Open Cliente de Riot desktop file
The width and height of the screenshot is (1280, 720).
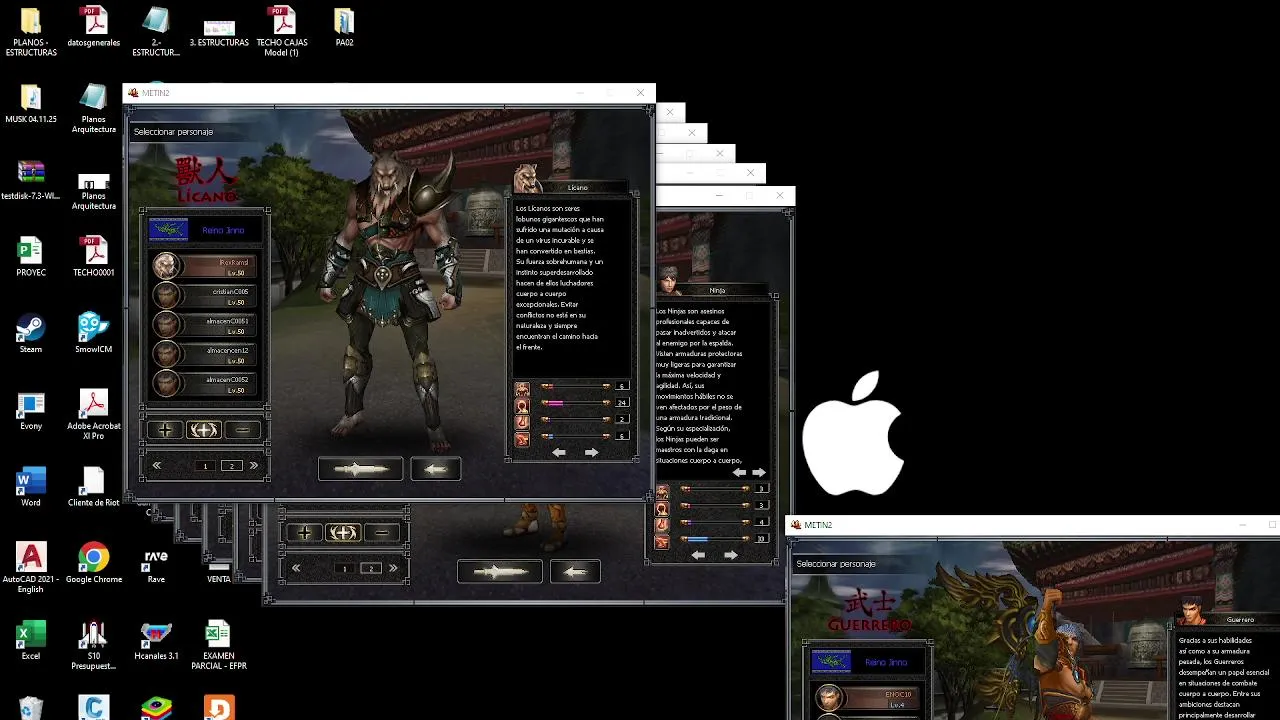pos(93,487)
